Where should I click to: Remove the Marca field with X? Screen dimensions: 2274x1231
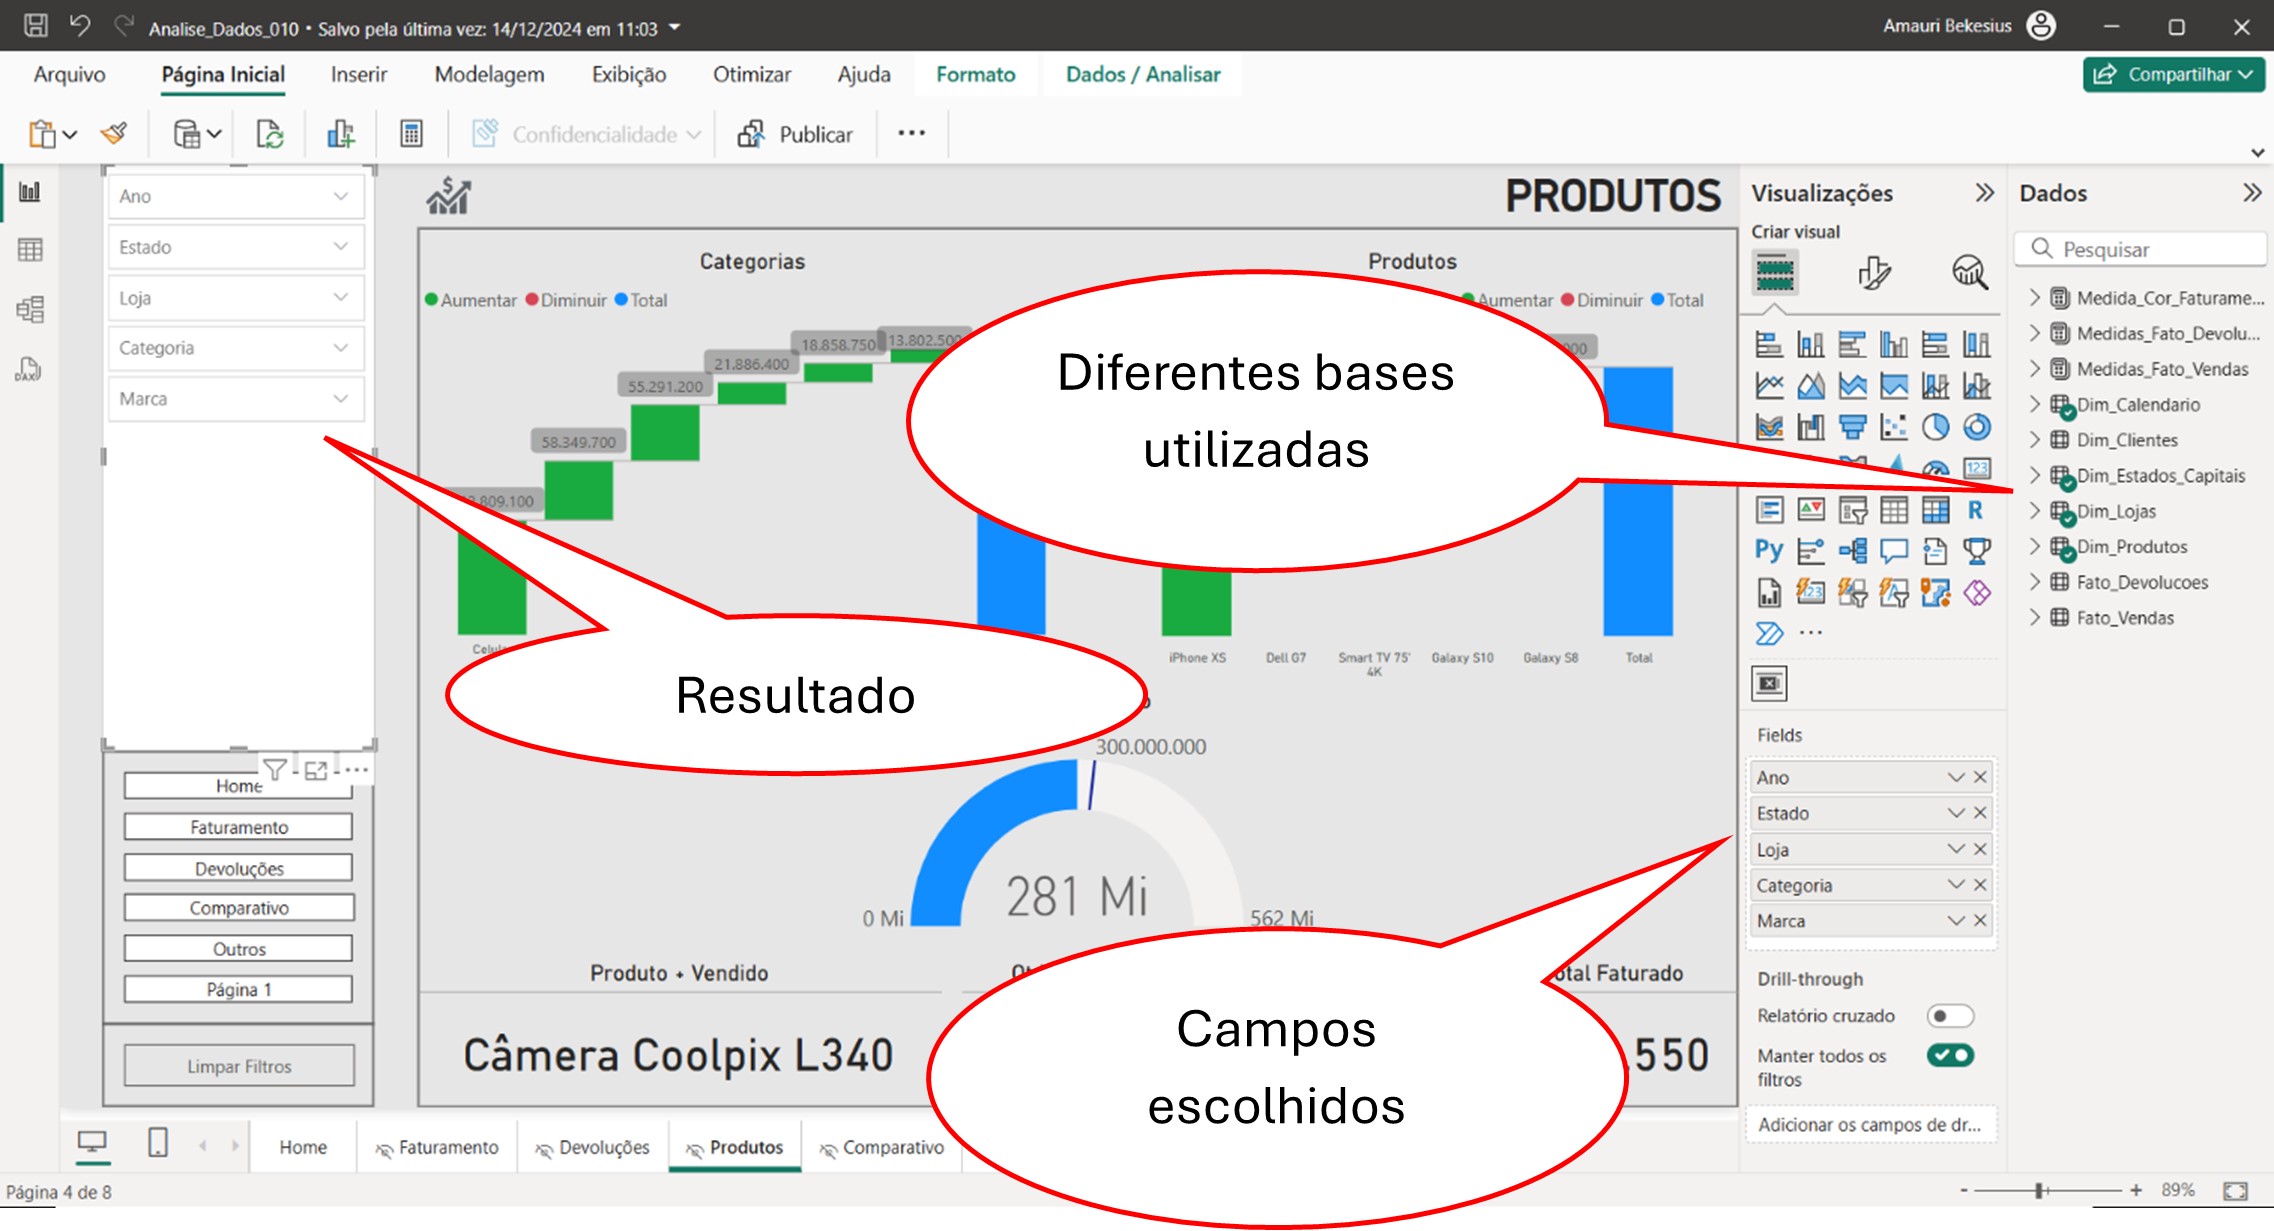1979,920
